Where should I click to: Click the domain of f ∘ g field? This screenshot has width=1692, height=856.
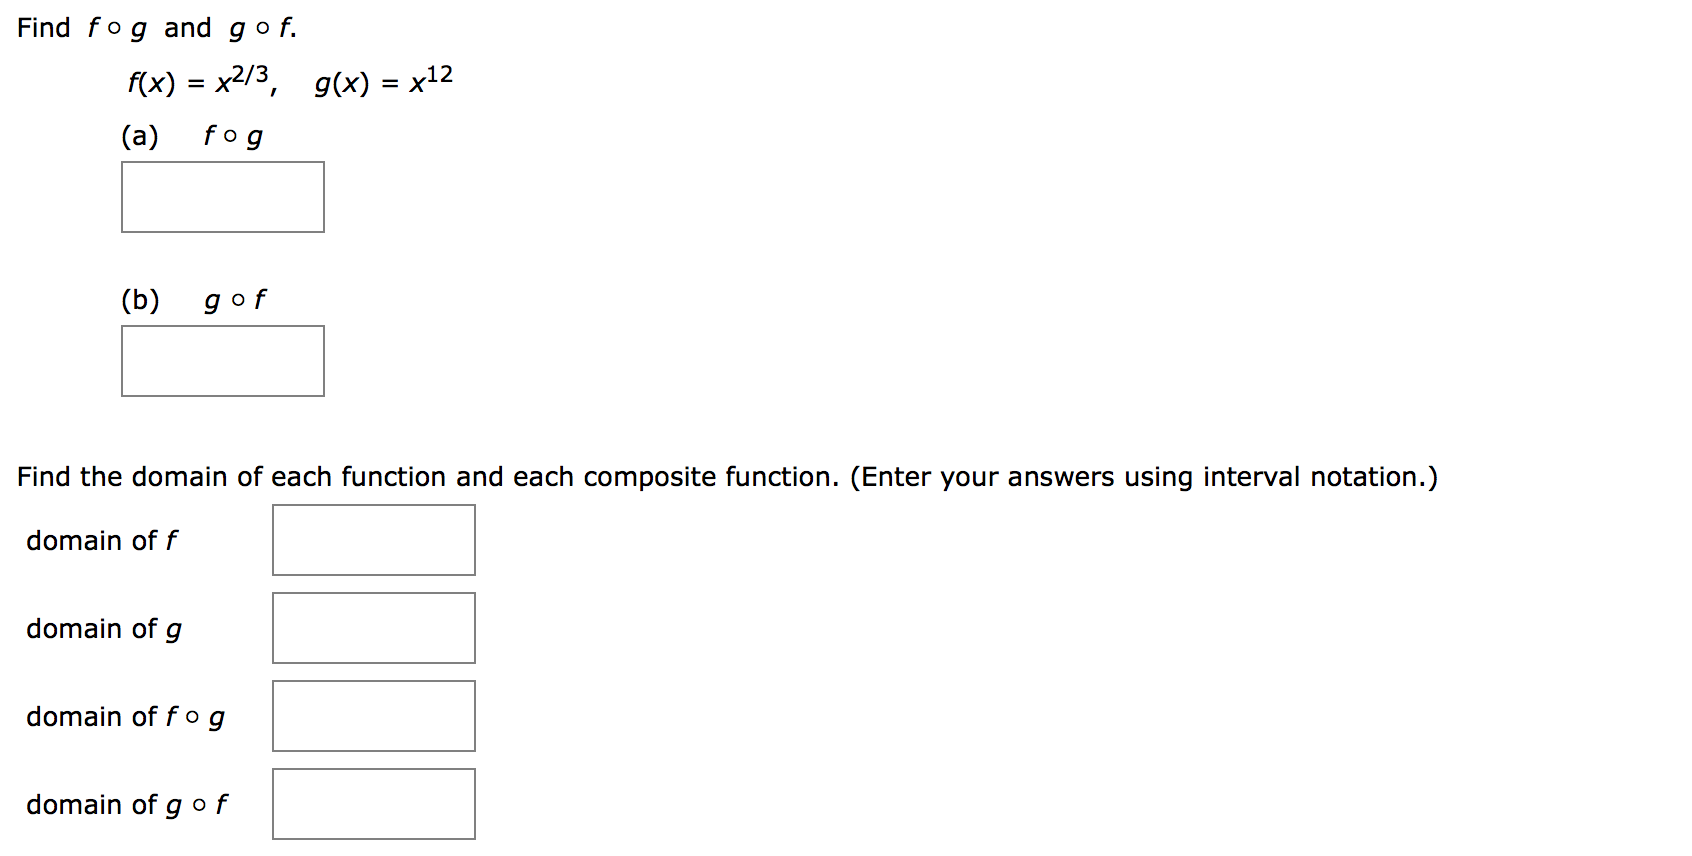[x=373, y=715]
